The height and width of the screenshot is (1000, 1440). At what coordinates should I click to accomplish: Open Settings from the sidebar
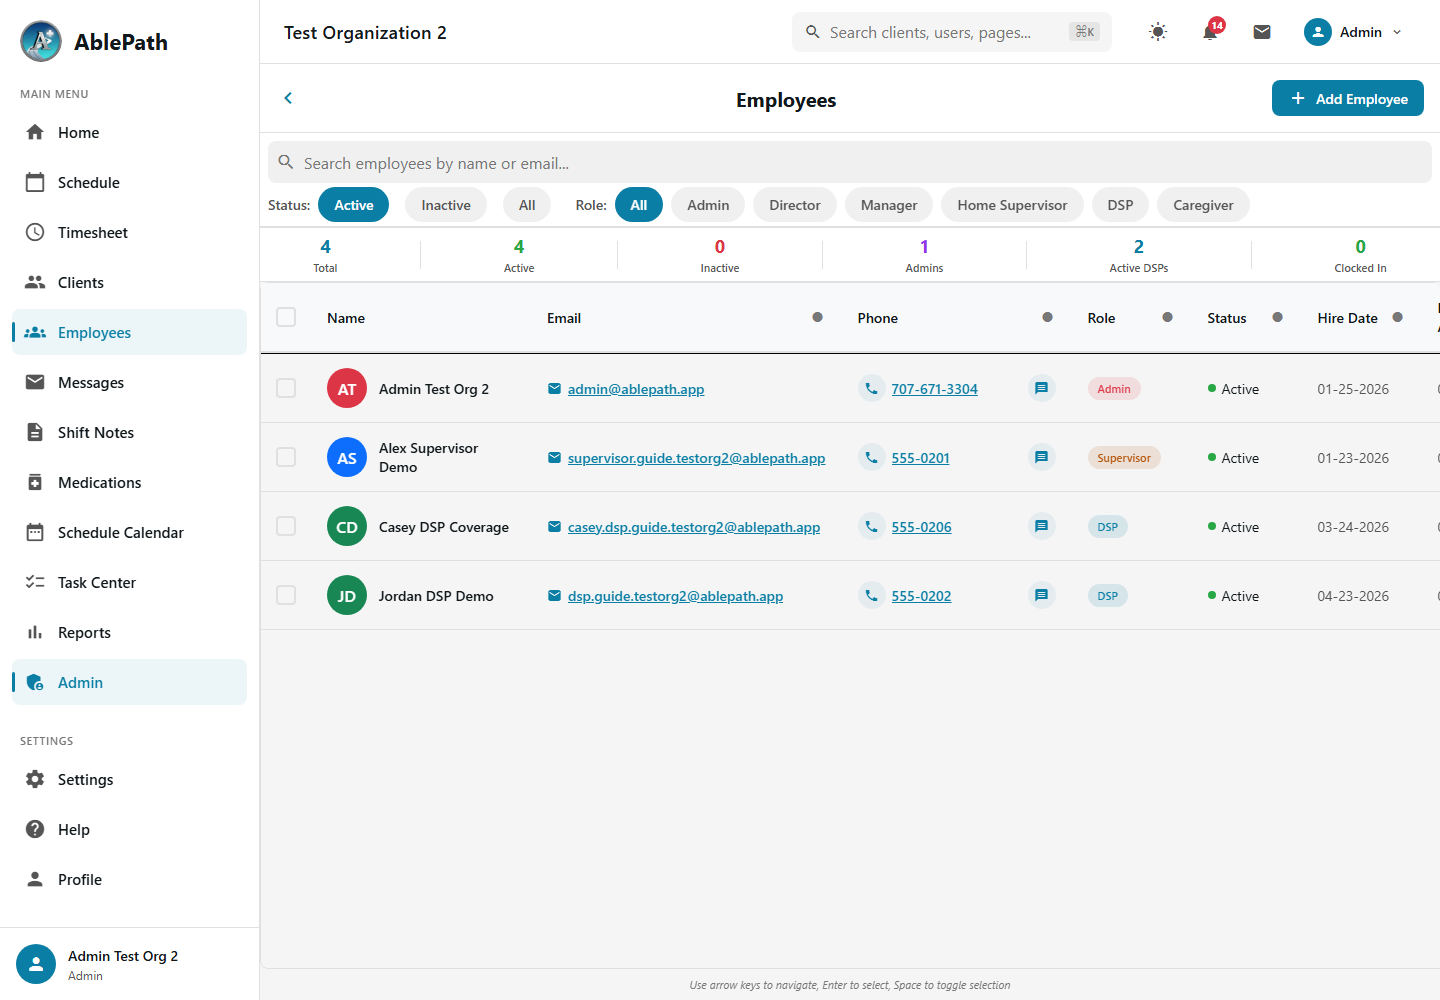click(129, 779)
